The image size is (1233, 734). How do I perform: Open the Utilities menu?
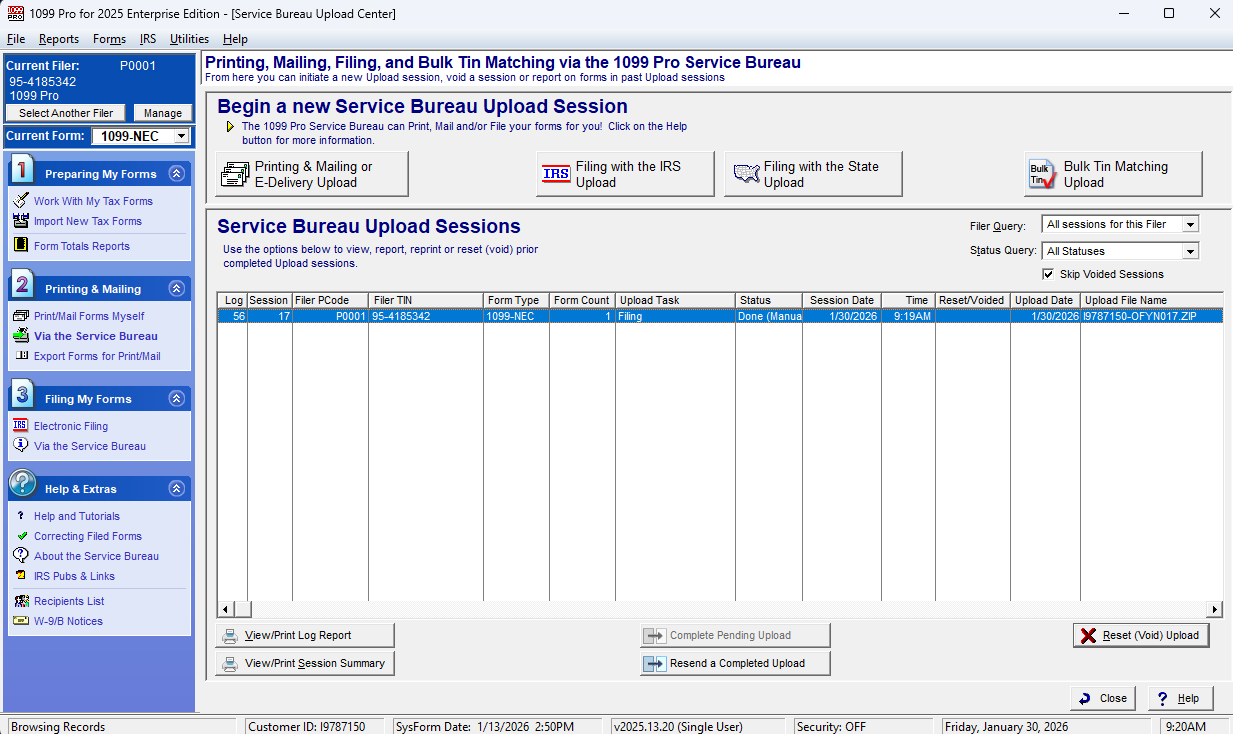coord(189,39)
